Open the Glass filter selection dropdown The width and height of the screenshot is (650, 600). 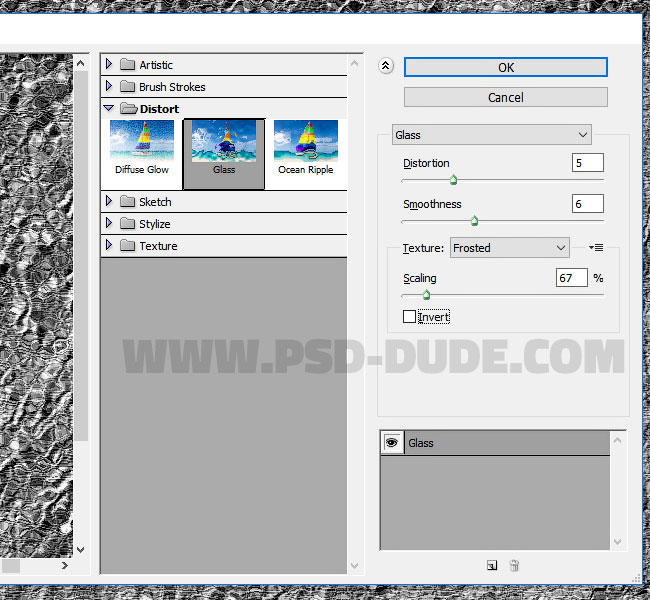tap(492, 135)
